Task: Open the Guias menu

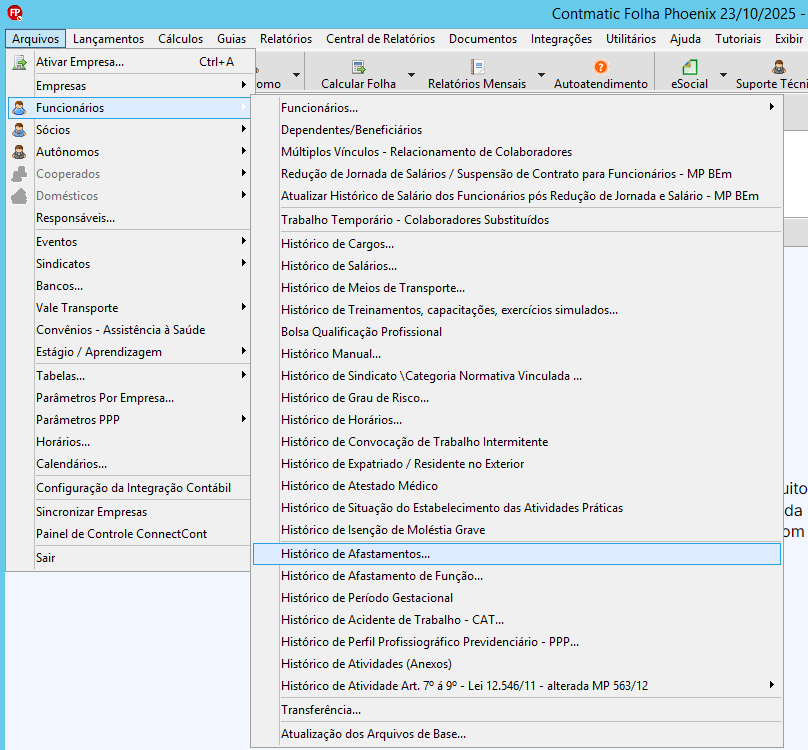Action: pyautogui.click(x=231, y=39)
